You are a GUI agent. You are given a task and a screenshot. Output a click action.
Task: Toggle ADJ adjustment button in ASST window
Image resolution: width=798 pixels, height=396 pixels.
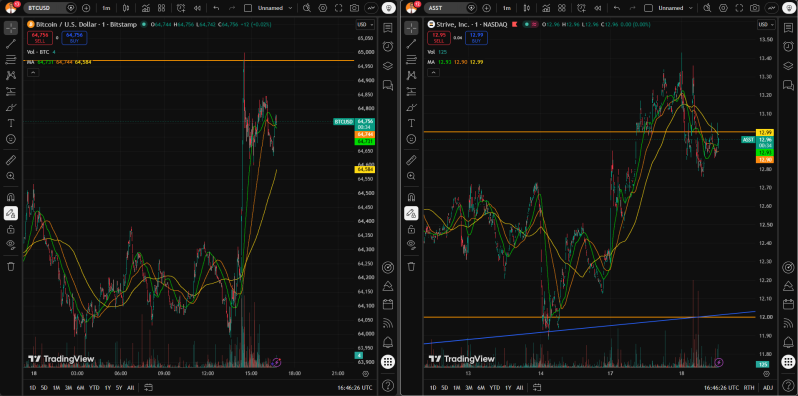pyautogui.click(x=768, y=387)
